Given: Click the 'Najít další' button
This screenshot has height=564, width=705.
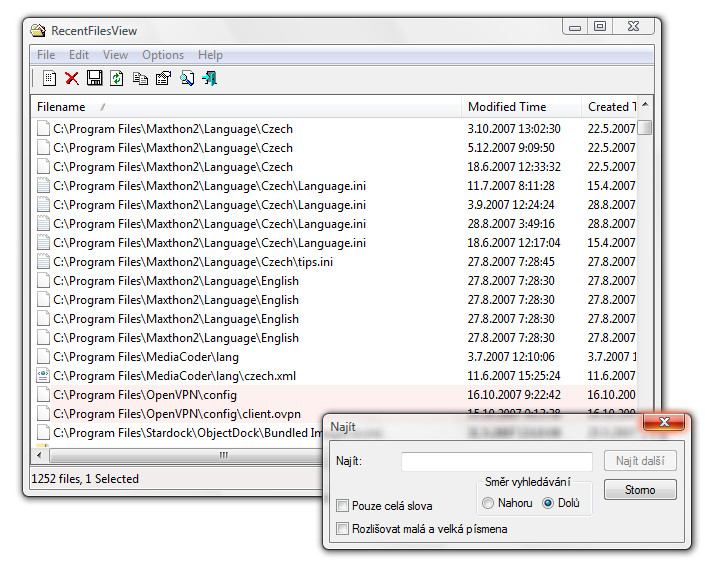Looking at the screenshot, I should 640,461.
